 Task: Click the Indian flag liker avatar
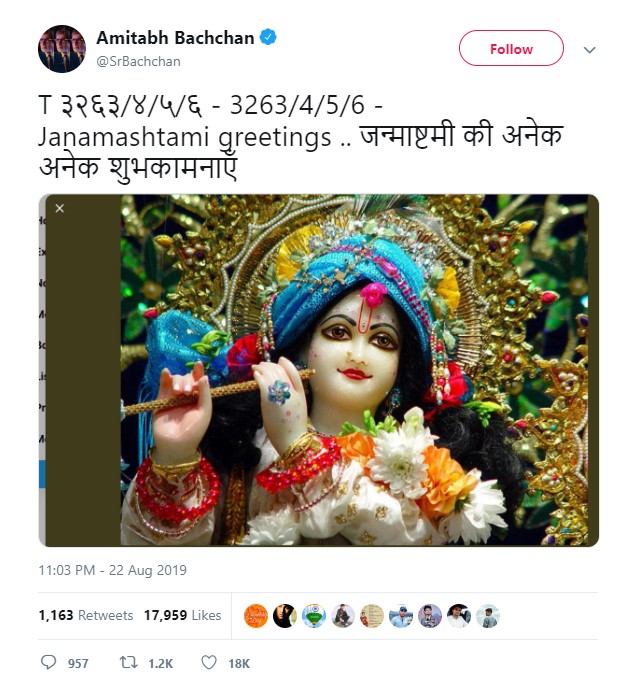(x=314, y=616)
